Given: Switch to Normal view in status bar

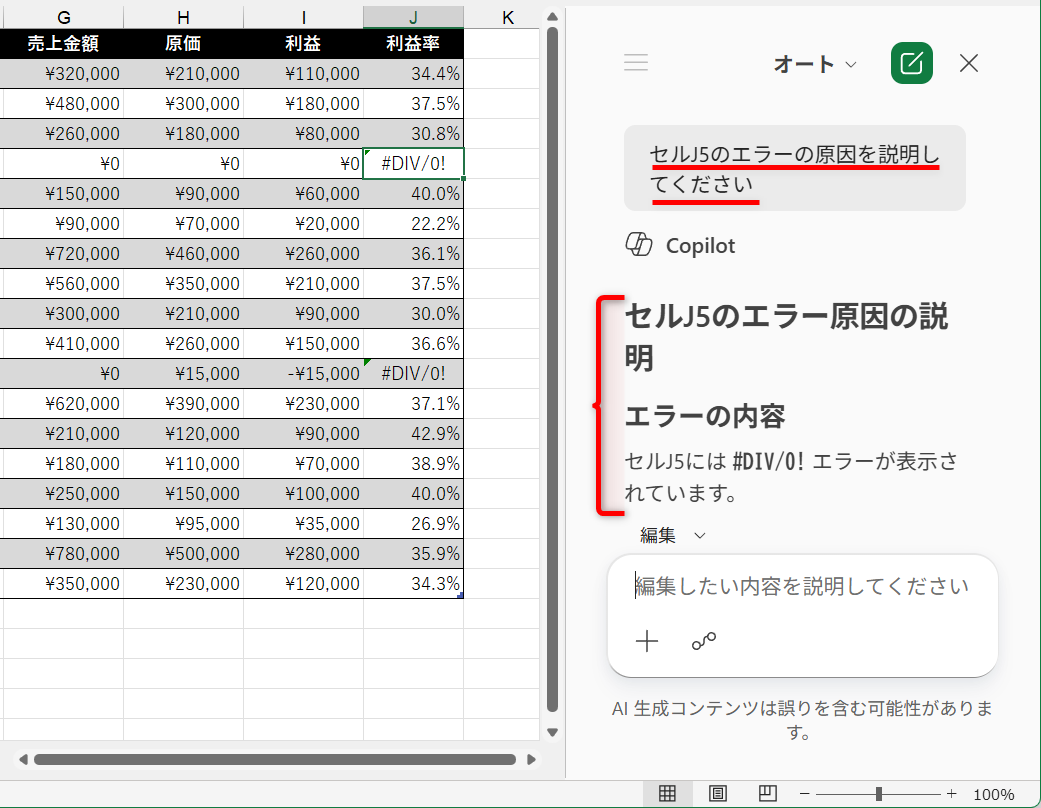Looking at the screenshot, I should pyautogui.click(x=667, y=793).
